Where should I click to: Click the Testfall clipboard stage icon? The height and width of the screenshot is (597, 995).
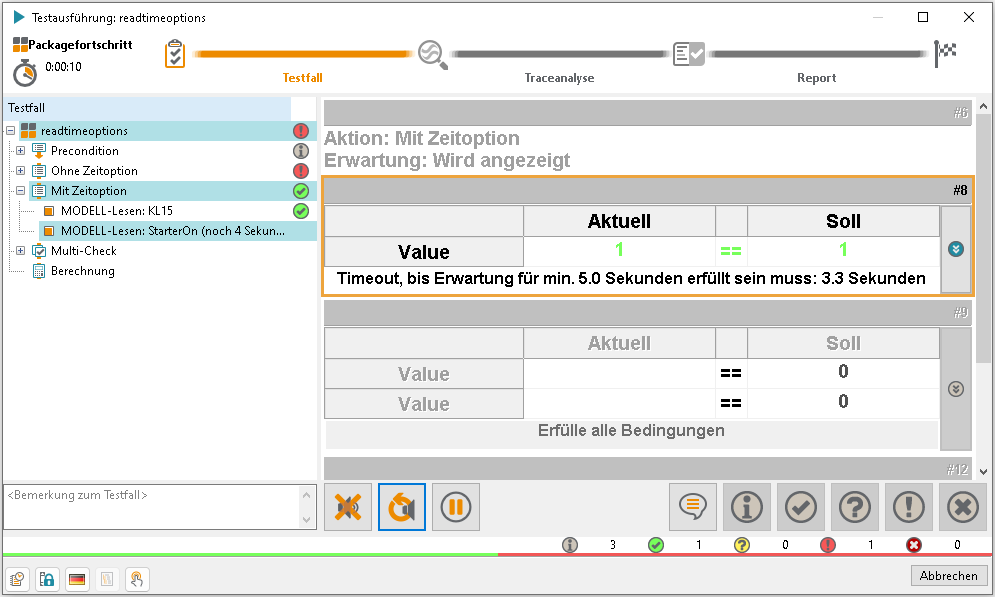click(175, 54)
